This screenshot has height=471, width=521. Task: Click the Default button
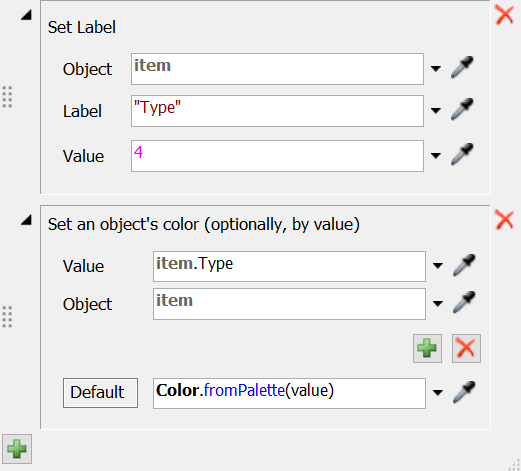100,393
